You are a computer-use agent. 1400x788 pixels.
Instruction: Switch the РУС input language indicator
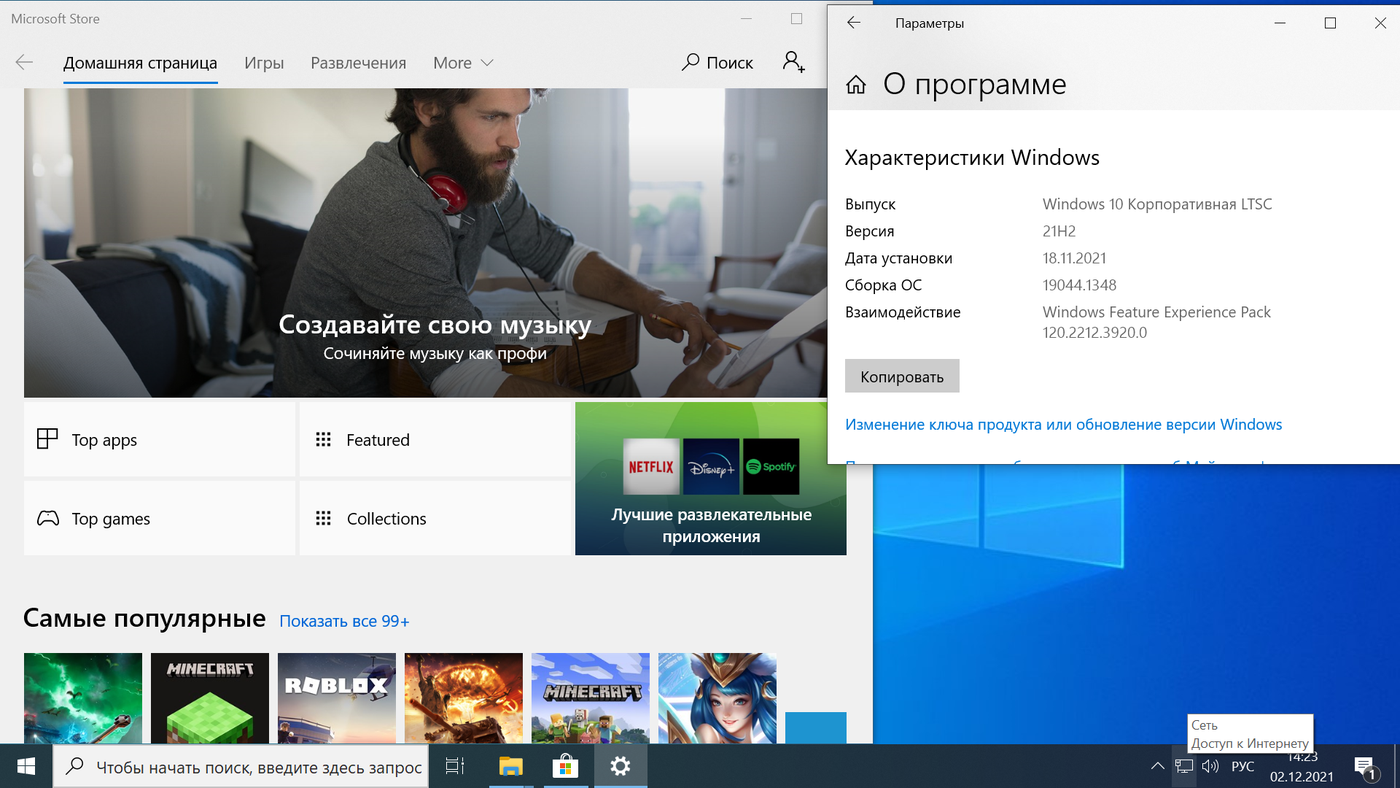tap(1242, 766)
